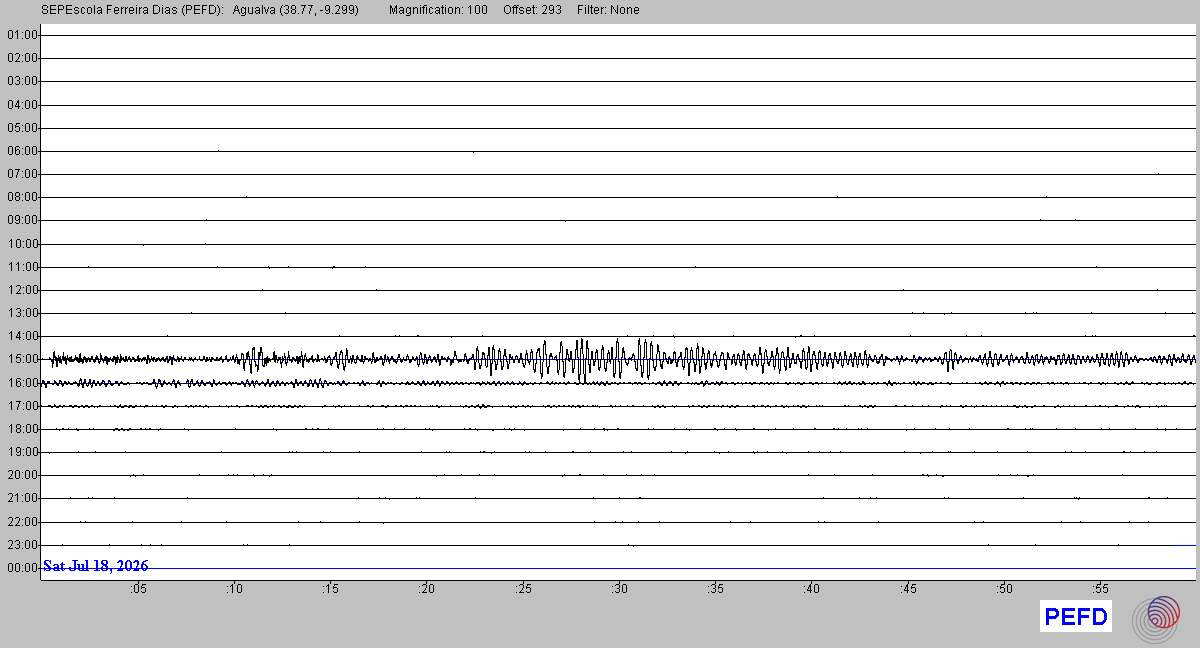This screenshot has width=1200, height=648.
Task: Click the 07:00 hour label
Action: (22, 174)
